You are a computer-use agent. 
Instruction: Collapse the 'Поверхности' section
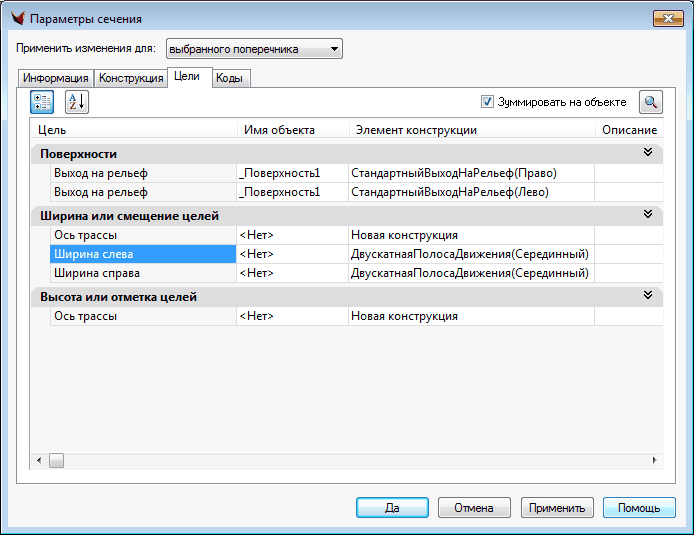coord(647,153)
